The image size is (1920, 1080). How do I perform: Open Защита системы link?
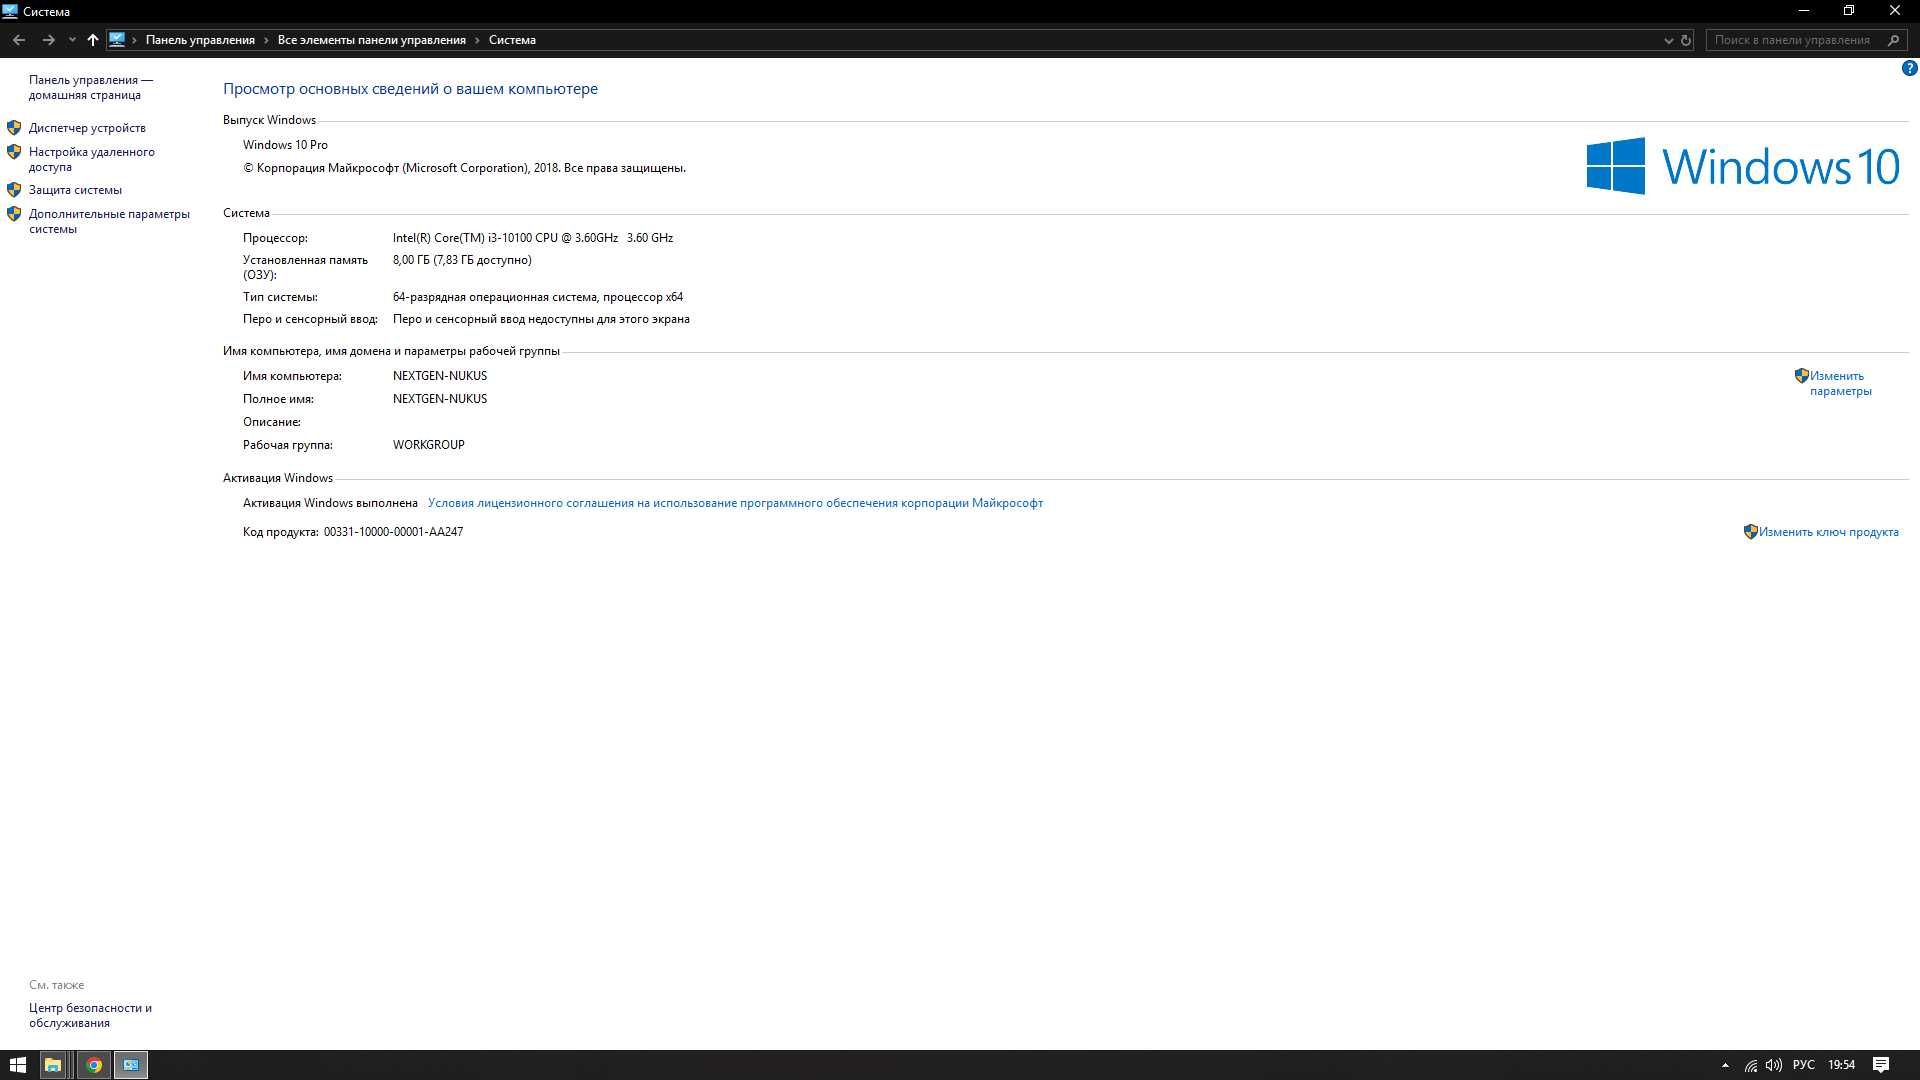coord(75,190)
